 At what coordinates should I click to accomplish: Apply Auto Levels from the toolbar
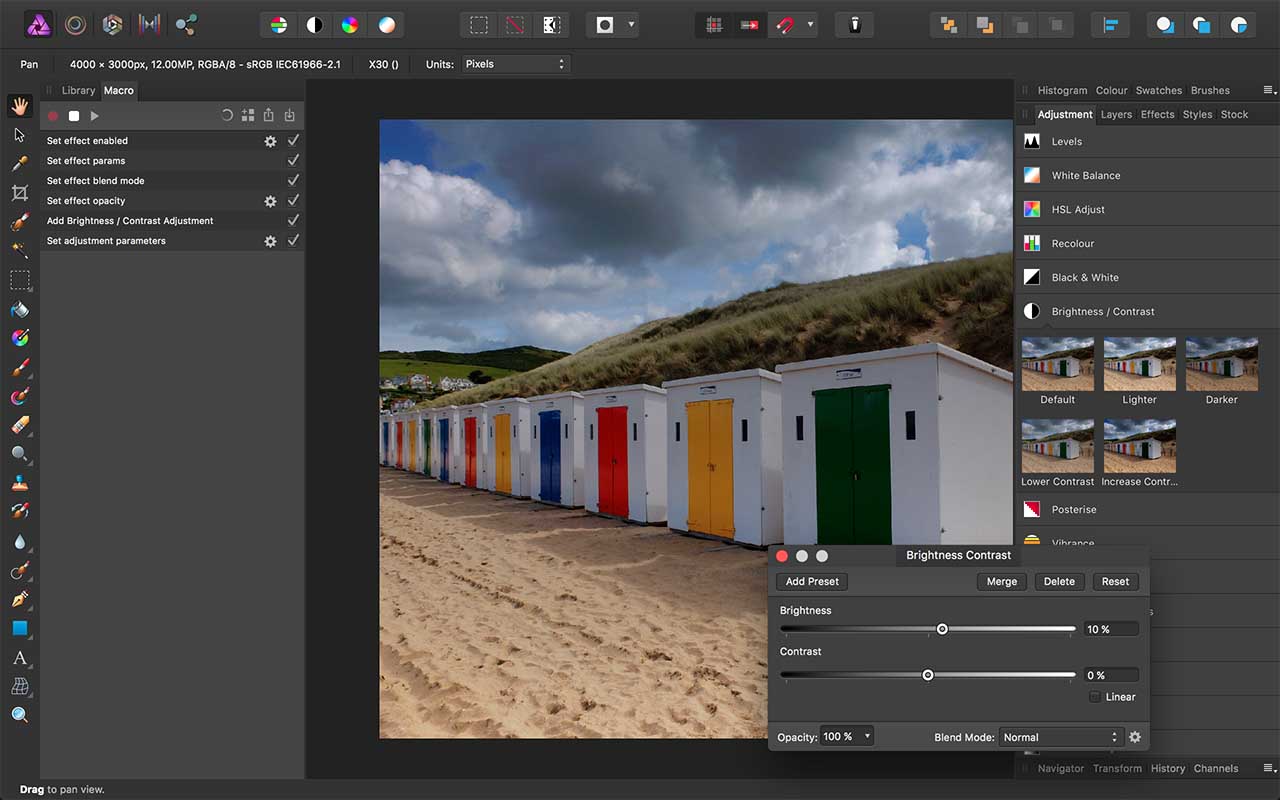point(279,25)
